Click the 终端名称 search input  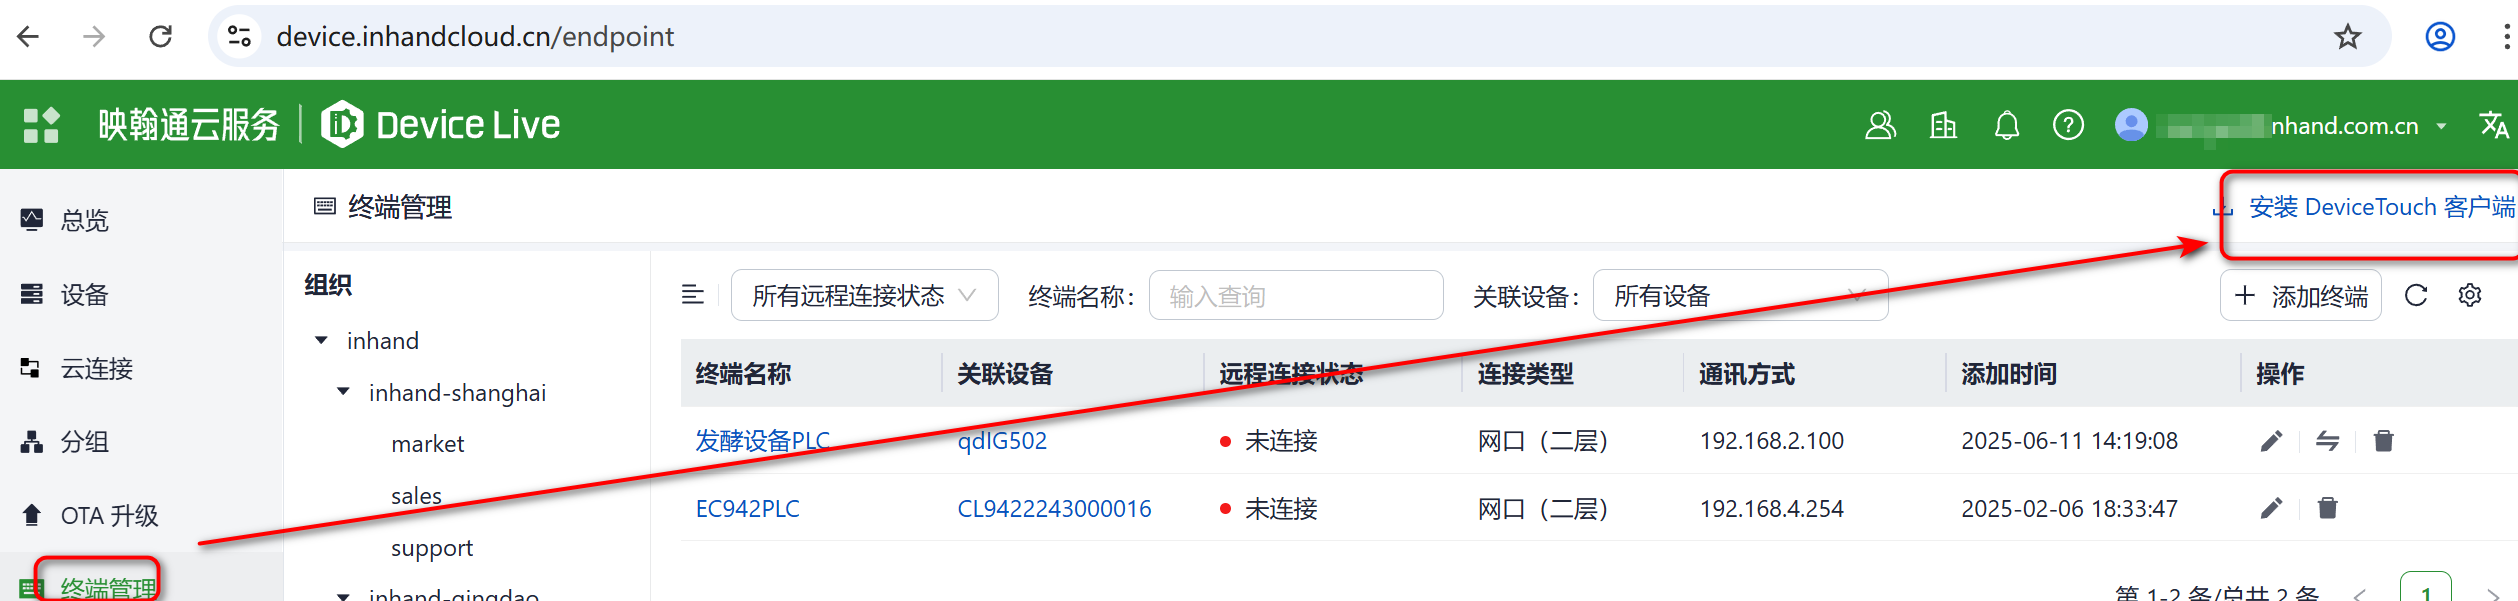coord(1295,296)
